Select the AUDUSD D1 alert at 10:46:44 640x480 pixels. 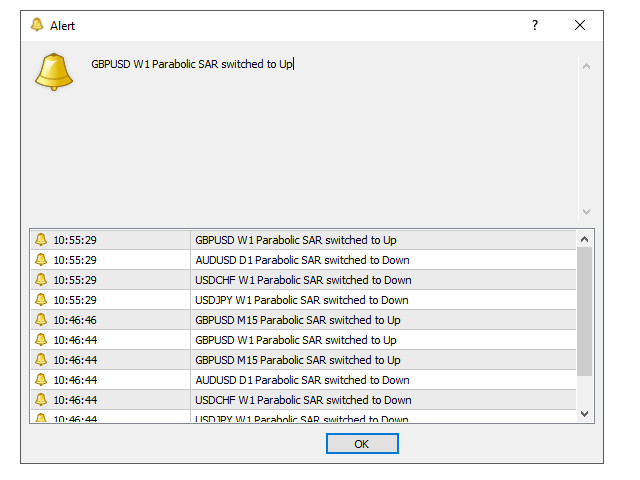pos(302,380)
